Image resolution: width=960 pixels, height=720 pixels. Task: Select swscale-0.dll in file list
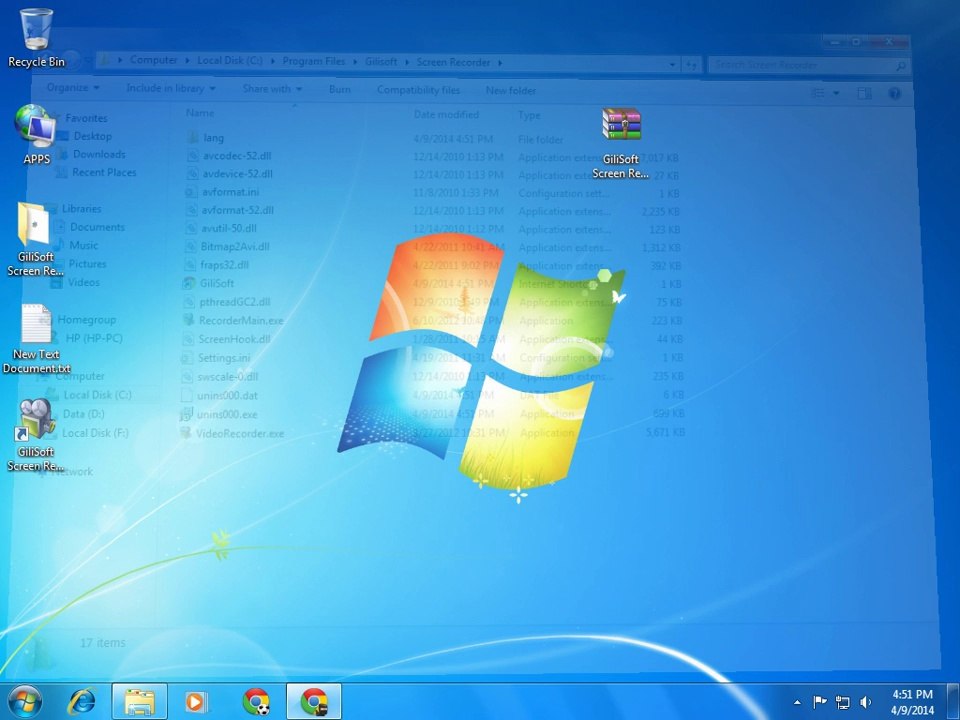pyautogui.click(x=227, y=377)
